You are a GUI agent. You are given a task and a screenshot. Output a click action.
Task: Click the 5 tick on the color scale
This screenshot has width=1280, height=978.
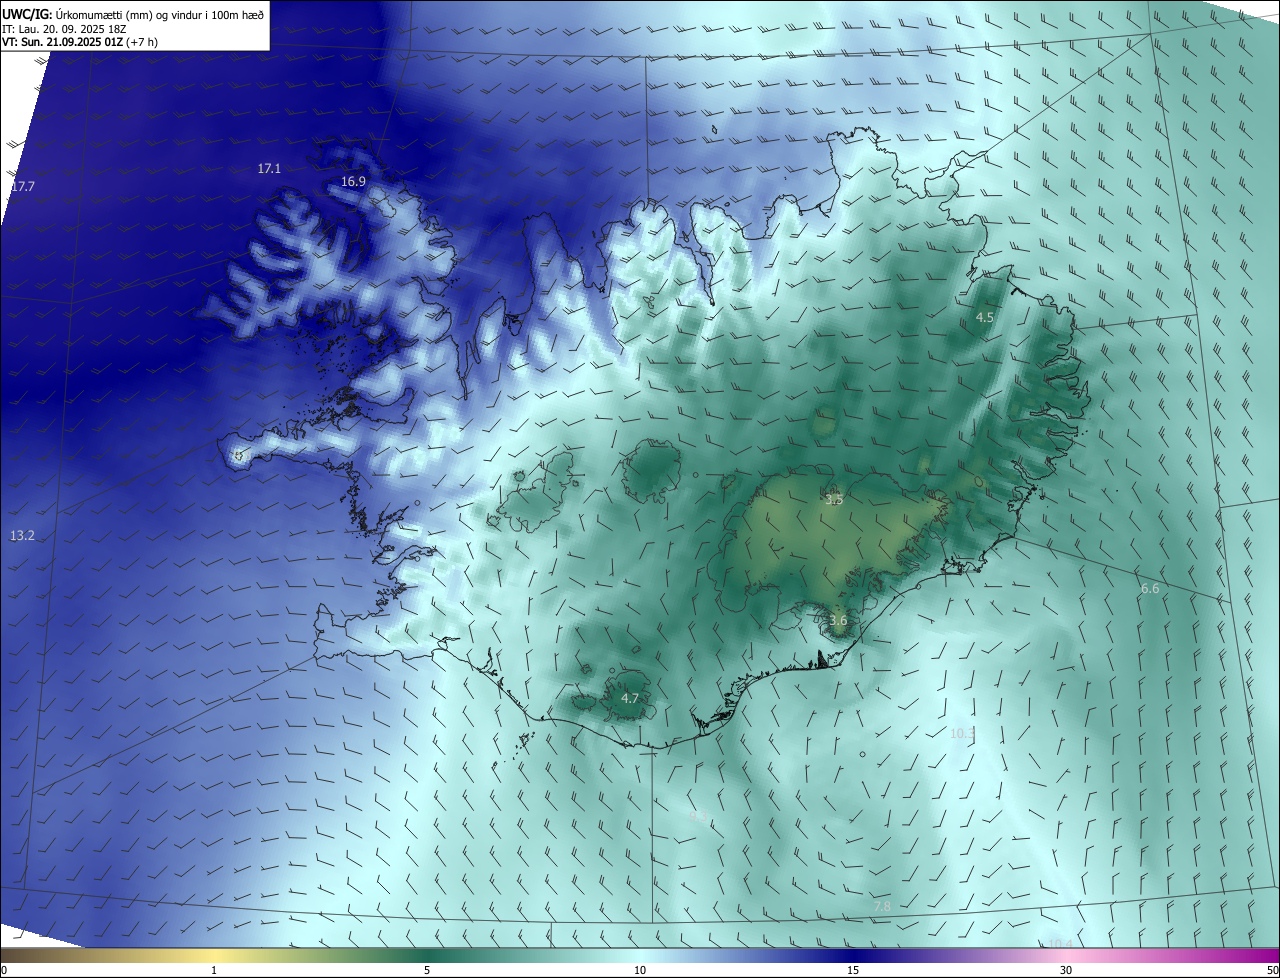(x=427, y=970)
